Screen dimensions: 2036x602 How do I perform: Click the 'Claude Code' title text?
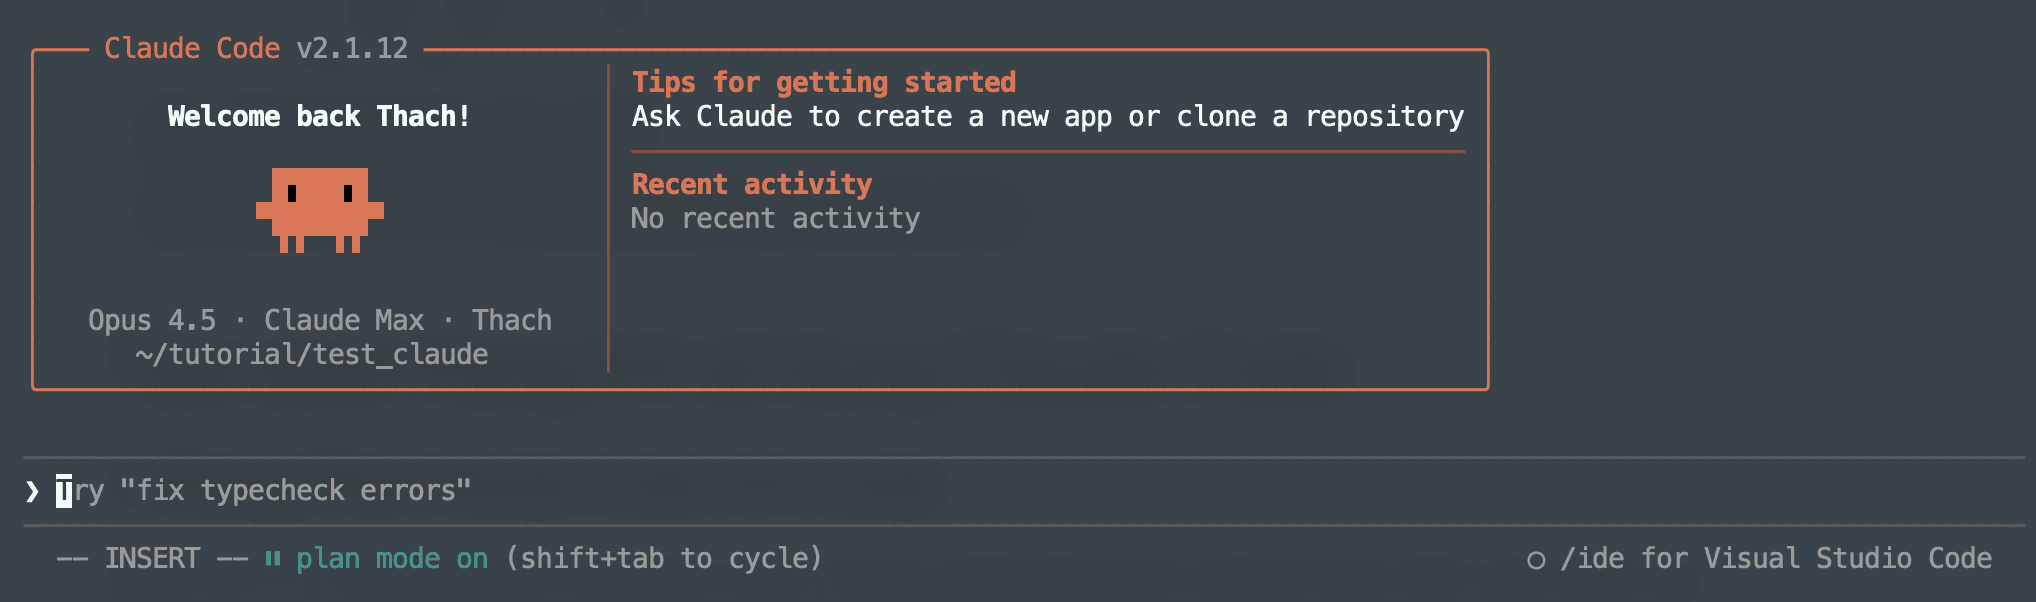coord(192,48)
